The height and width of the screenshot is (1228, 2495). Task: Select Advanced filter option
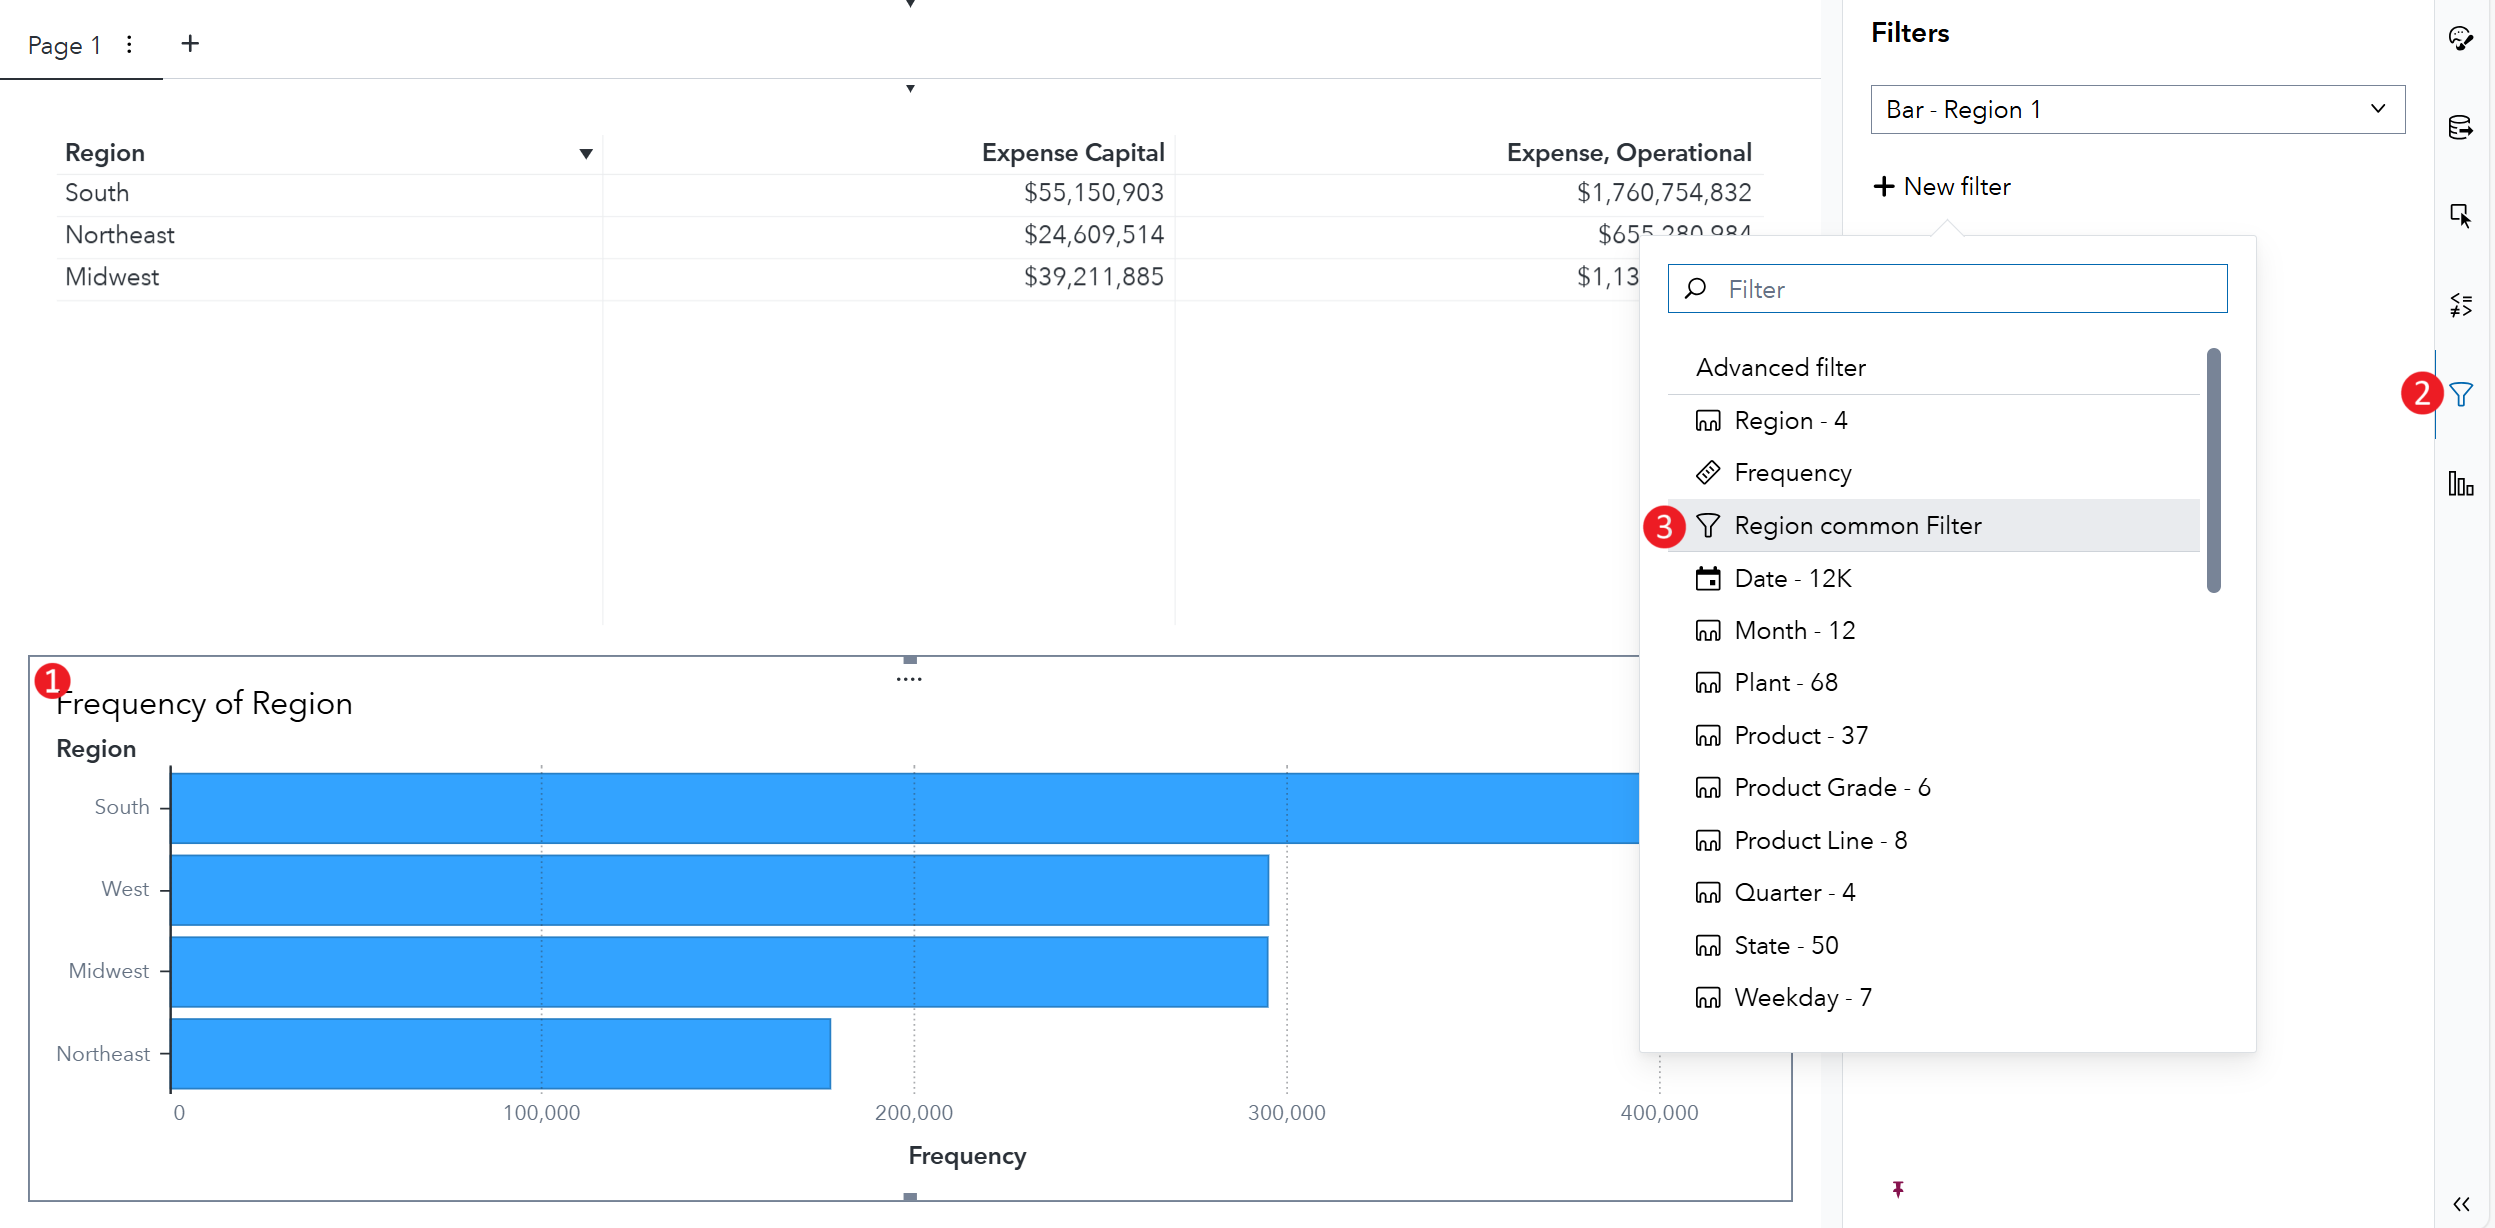tap(1780, 367)
